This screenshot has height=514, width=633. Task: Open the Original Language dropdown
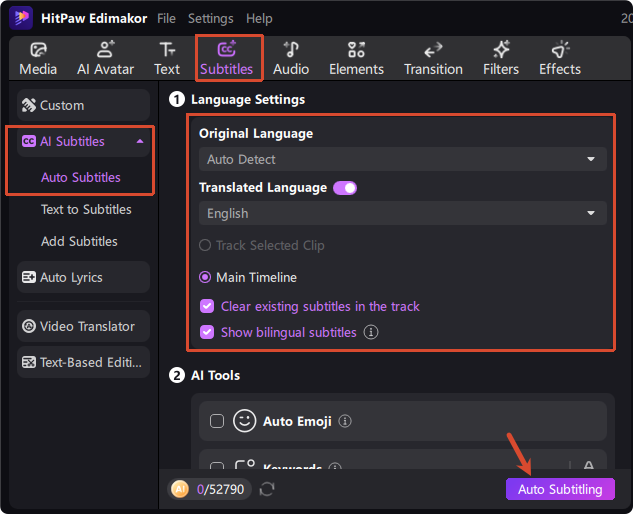coord(402,159)
